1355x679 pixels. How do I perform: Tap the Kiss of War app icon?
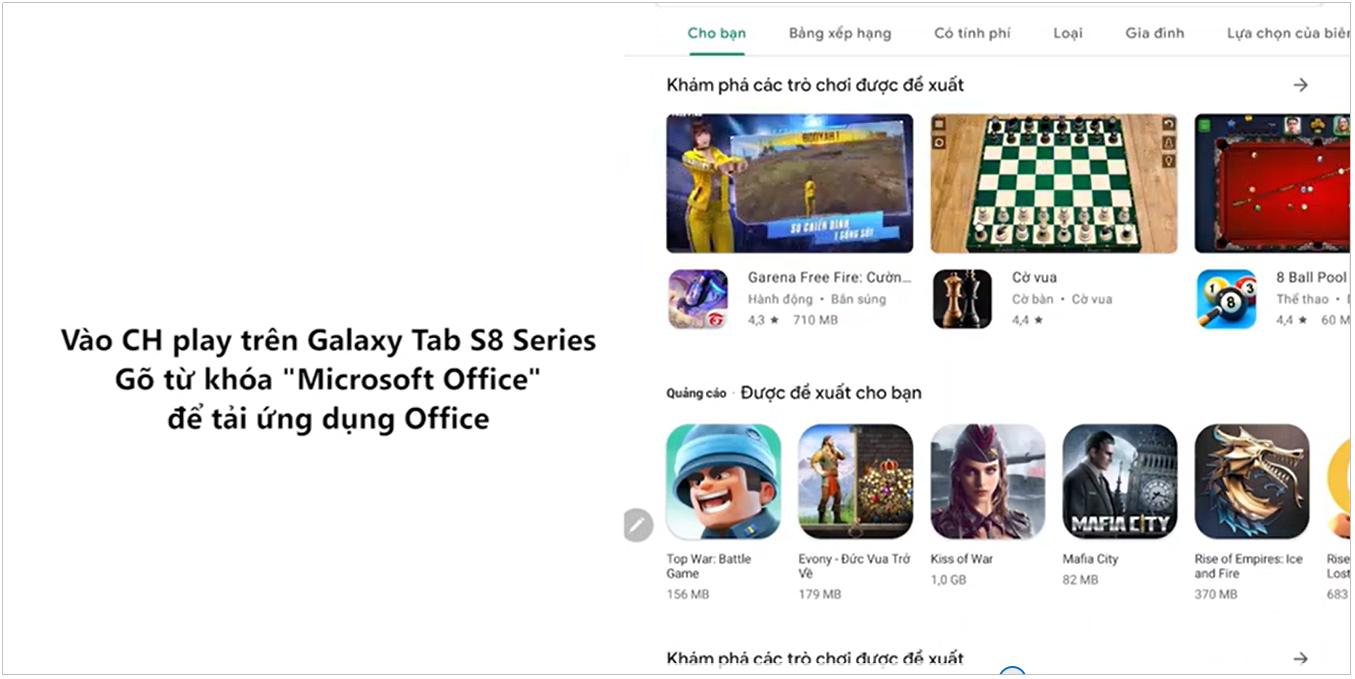point(987,482)
